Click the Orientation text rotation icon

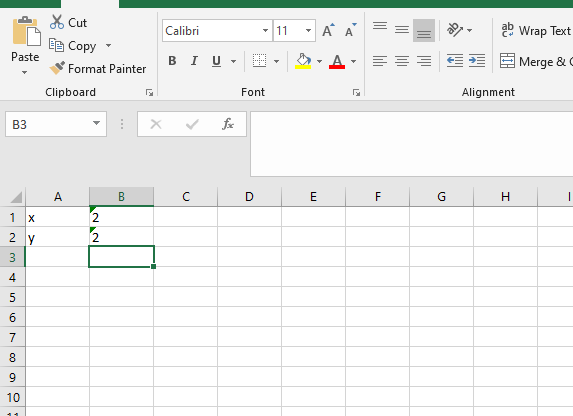[x=455, y=30]
